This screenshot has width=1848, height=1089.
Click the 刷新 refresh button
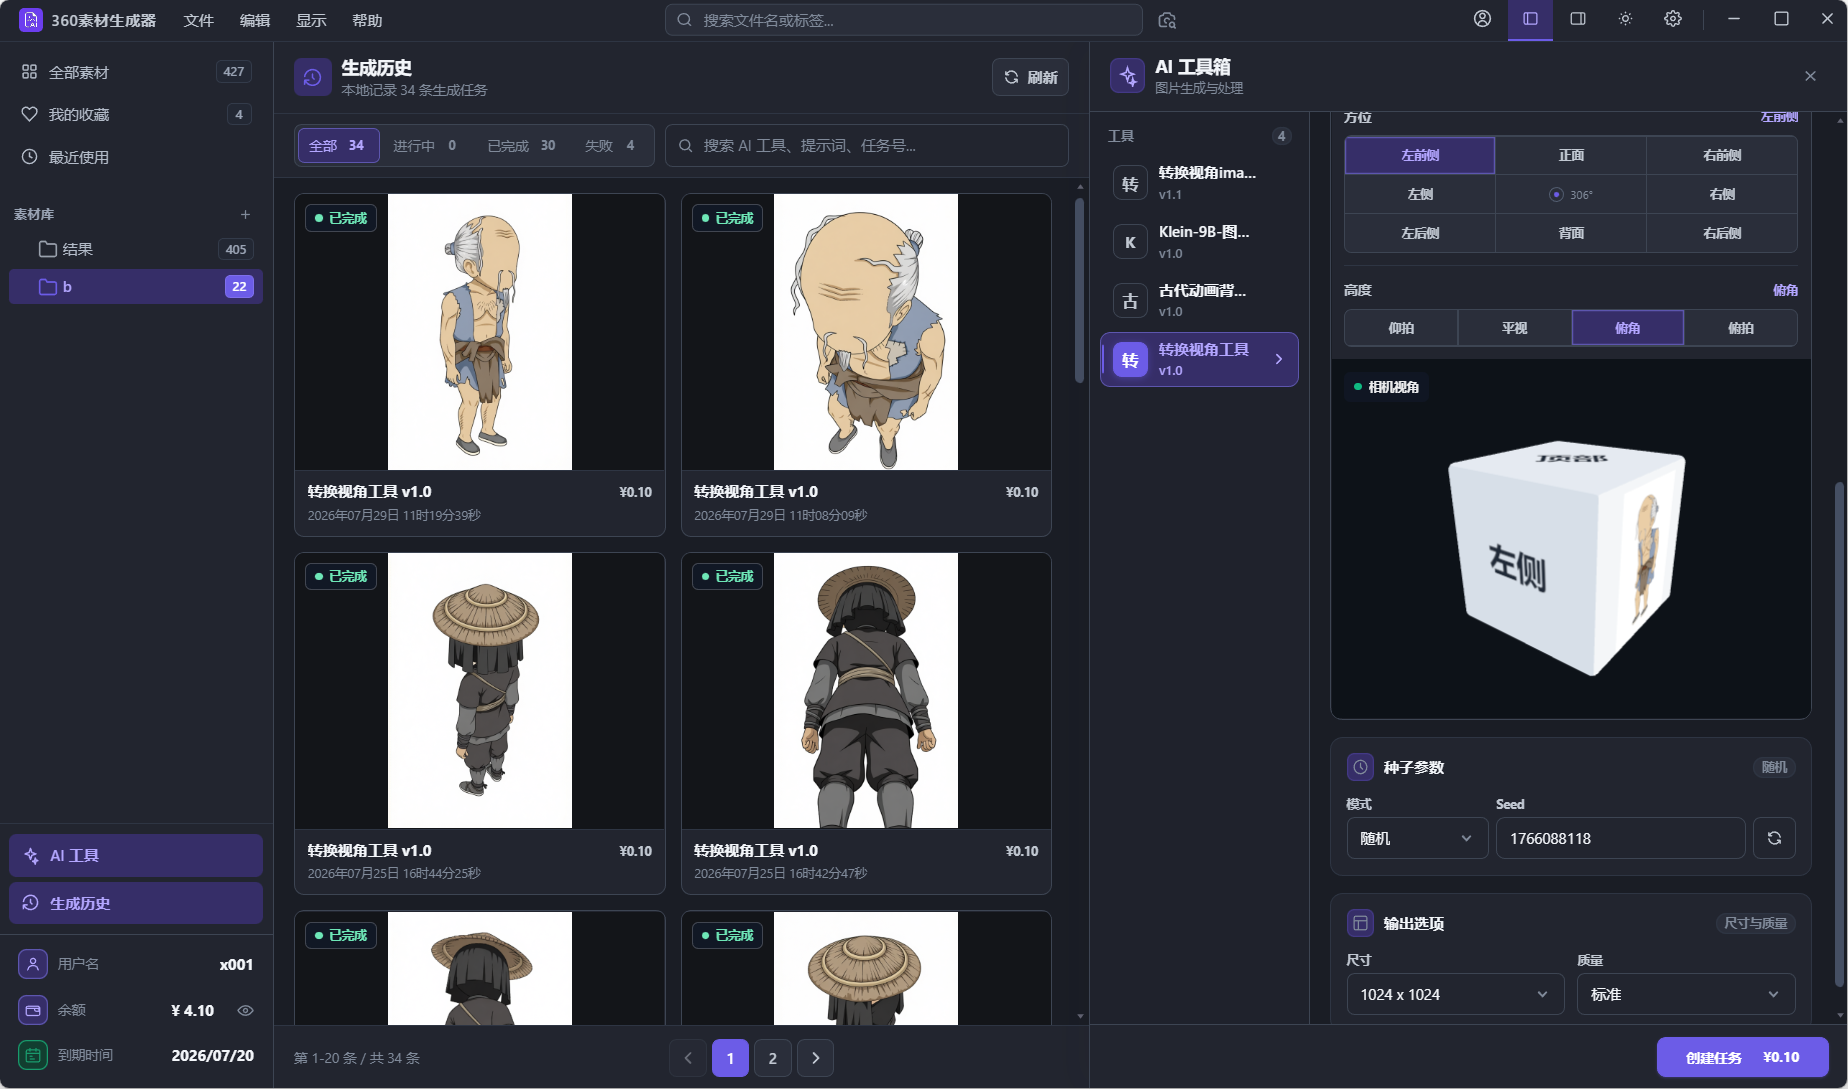point(1030,77)
